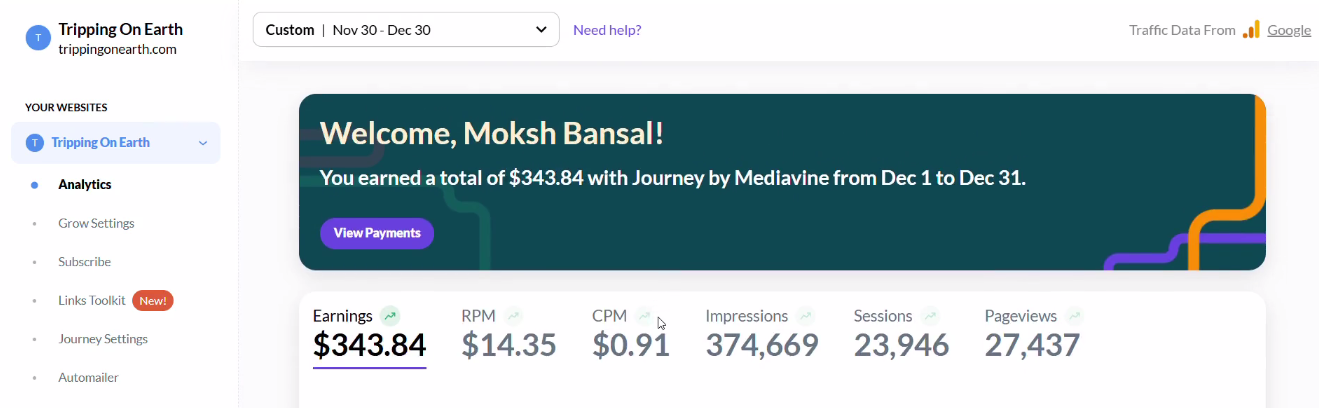Click the View Payments button

[x=377, y=233]
